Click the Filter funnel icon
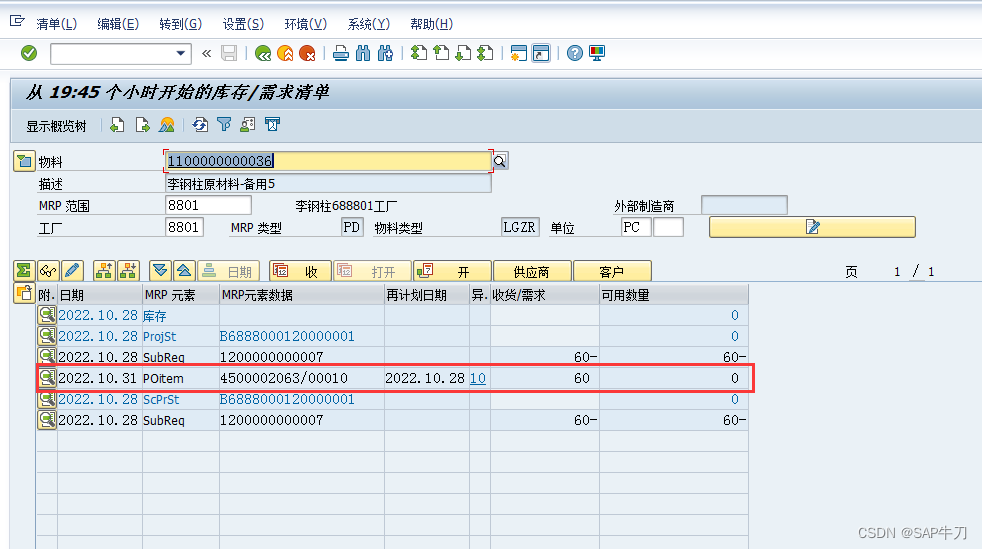 (x=224, y=125)
